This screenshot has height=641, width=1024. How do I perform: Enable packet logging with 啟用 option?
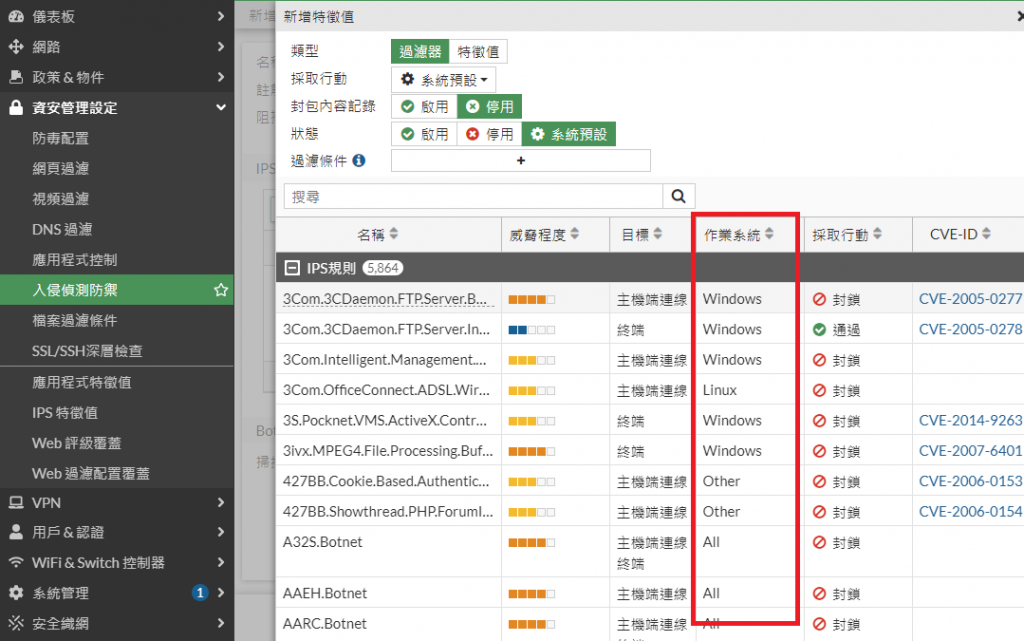pyautogui.click(x=424, y=106)
